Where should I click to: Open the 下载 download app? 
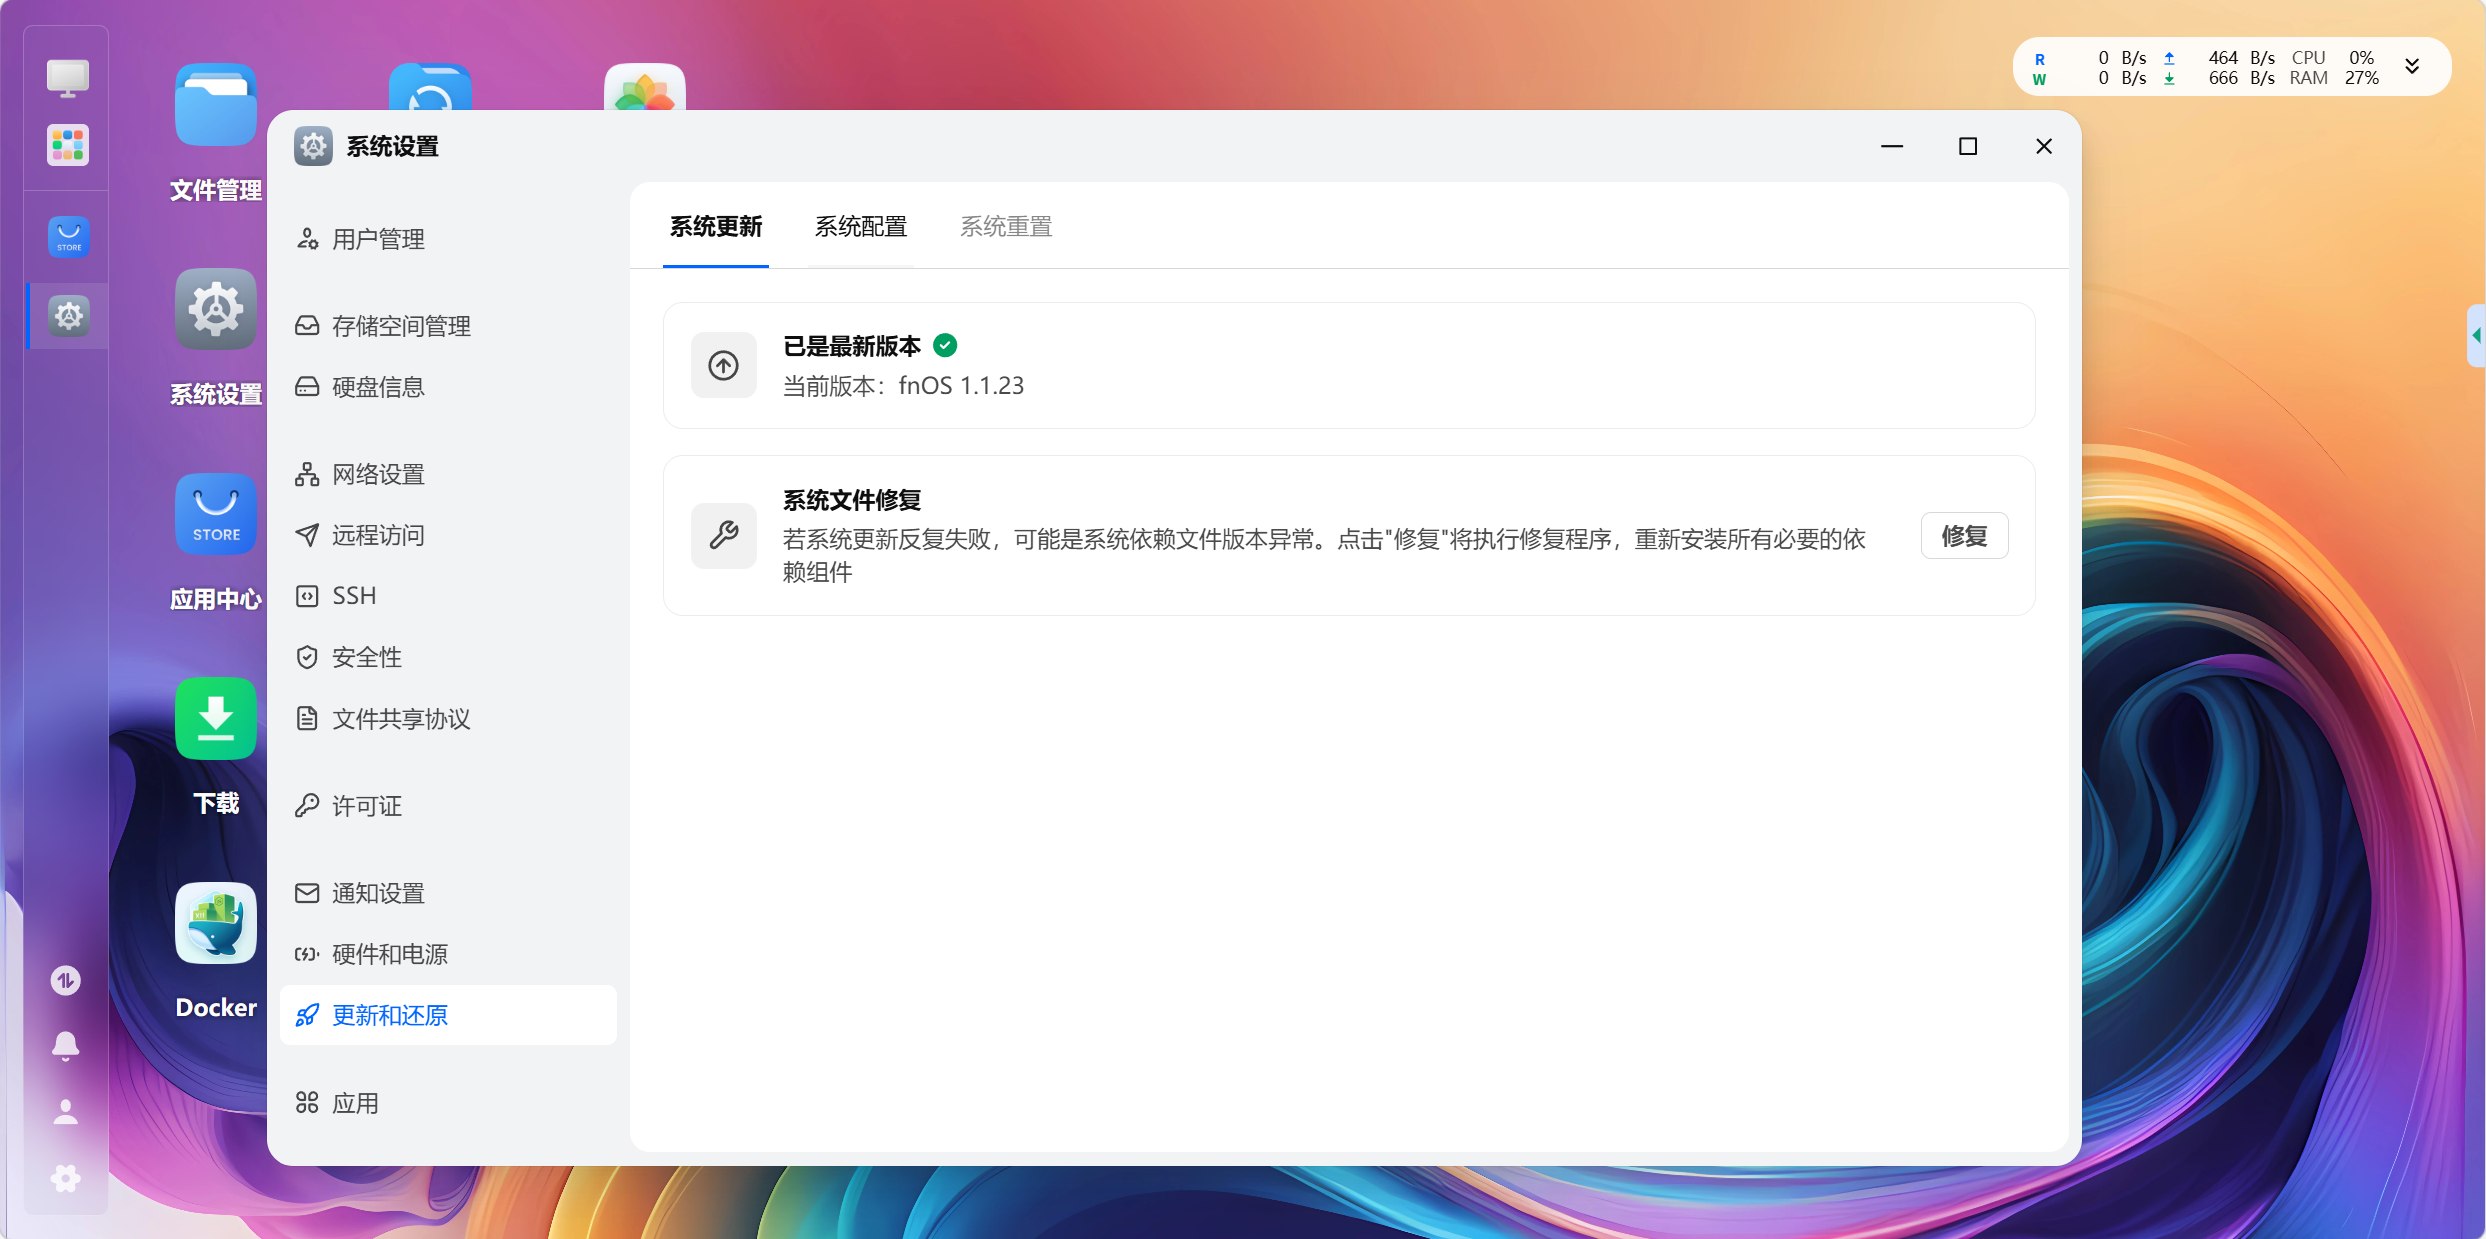tap(215, 718)
